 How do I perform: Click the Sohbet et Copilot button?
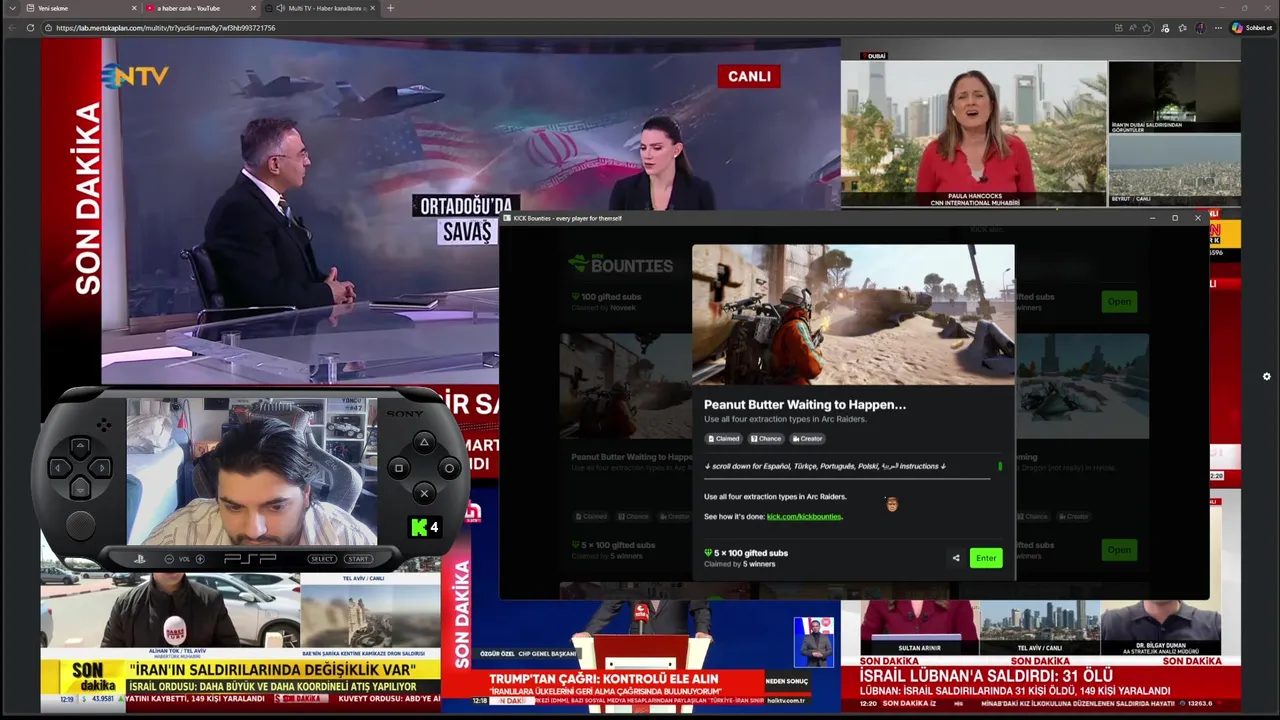point(1252,28)
